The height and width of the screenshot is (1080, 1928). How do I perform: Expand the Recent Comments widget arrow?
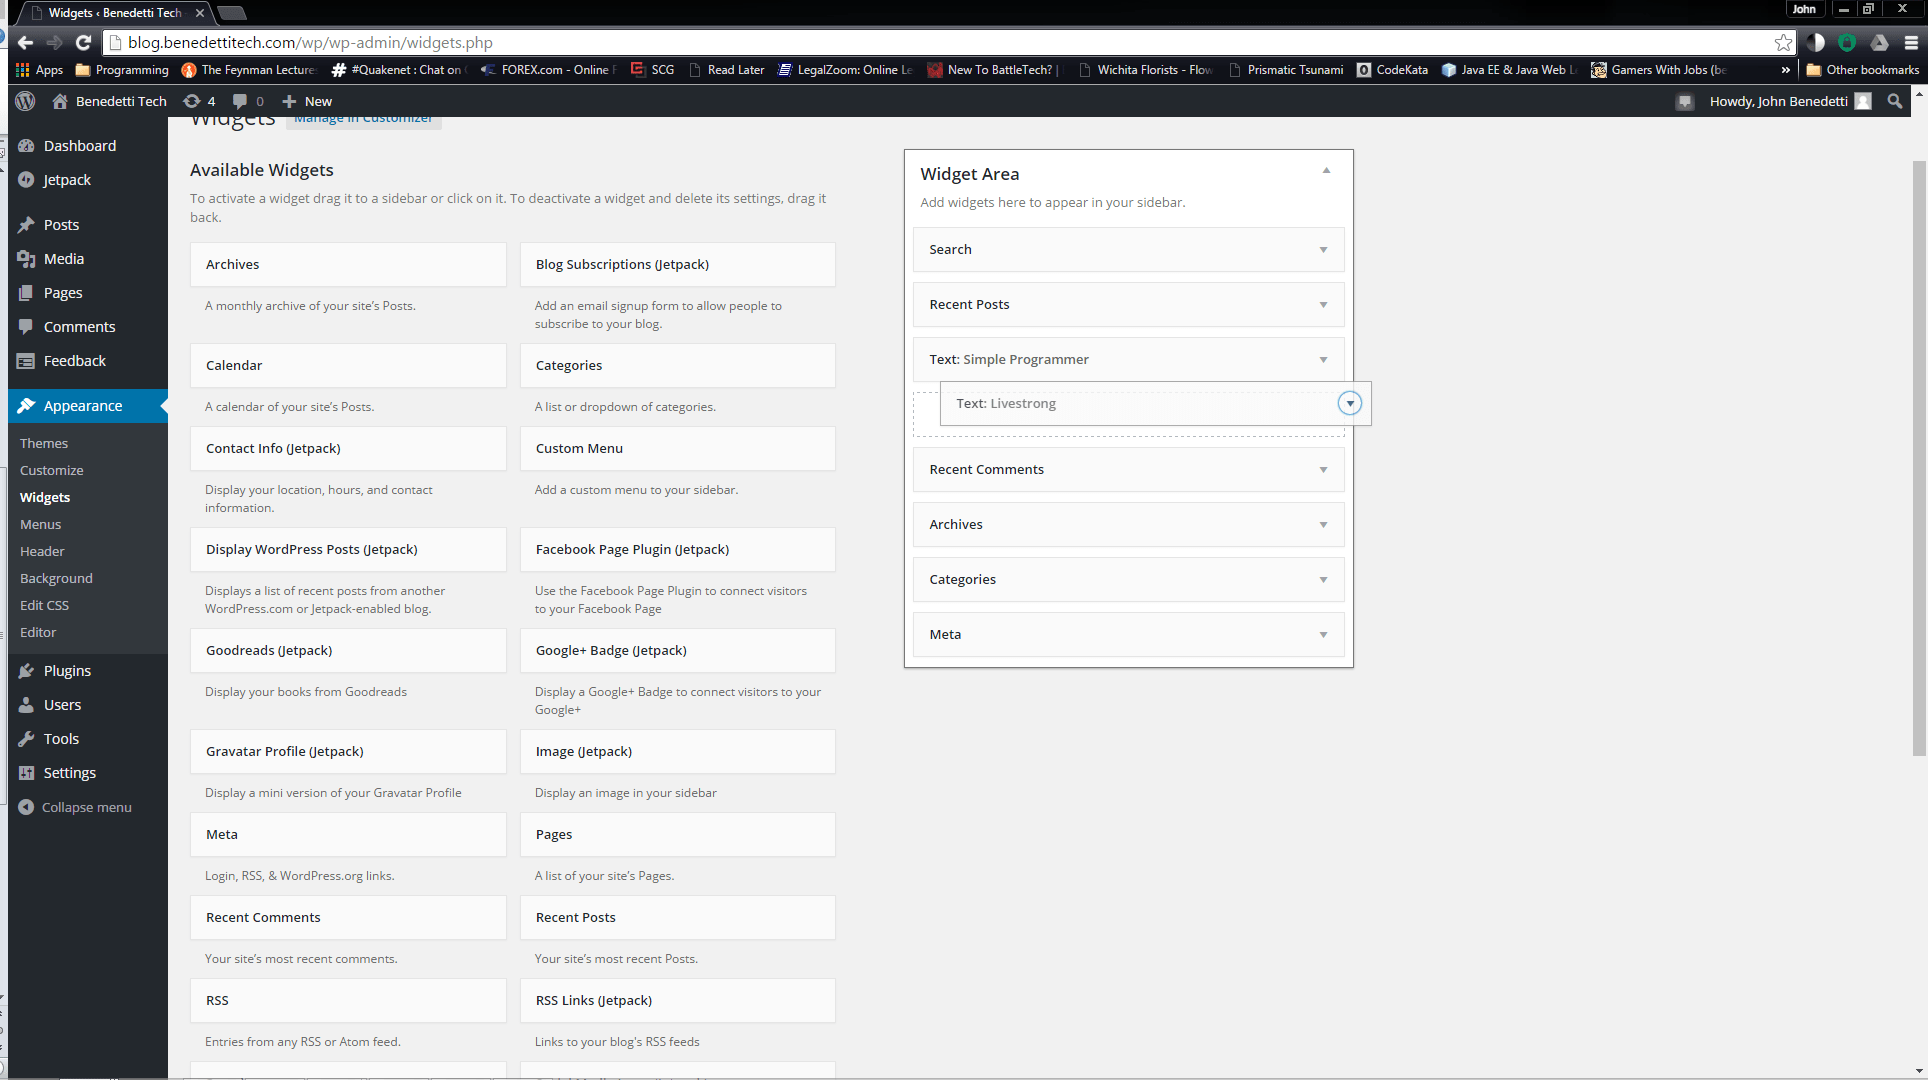(1323, 470)
